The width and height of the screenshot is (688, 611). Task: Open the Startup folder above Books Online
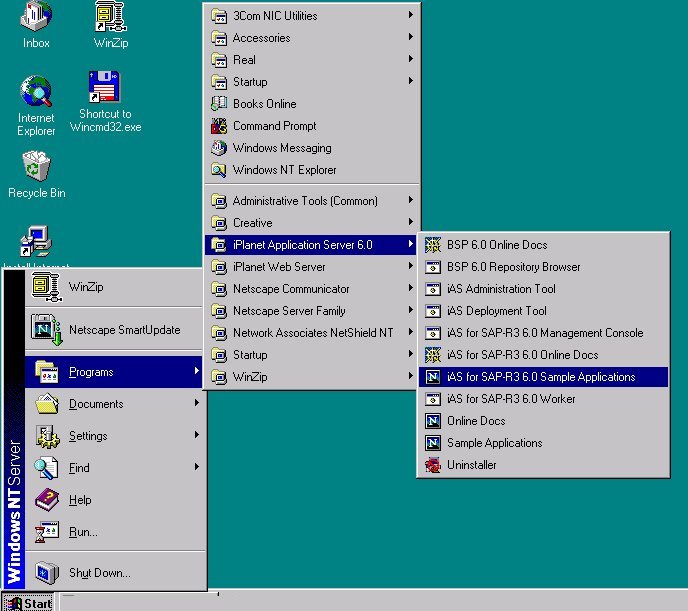[311, 82]
